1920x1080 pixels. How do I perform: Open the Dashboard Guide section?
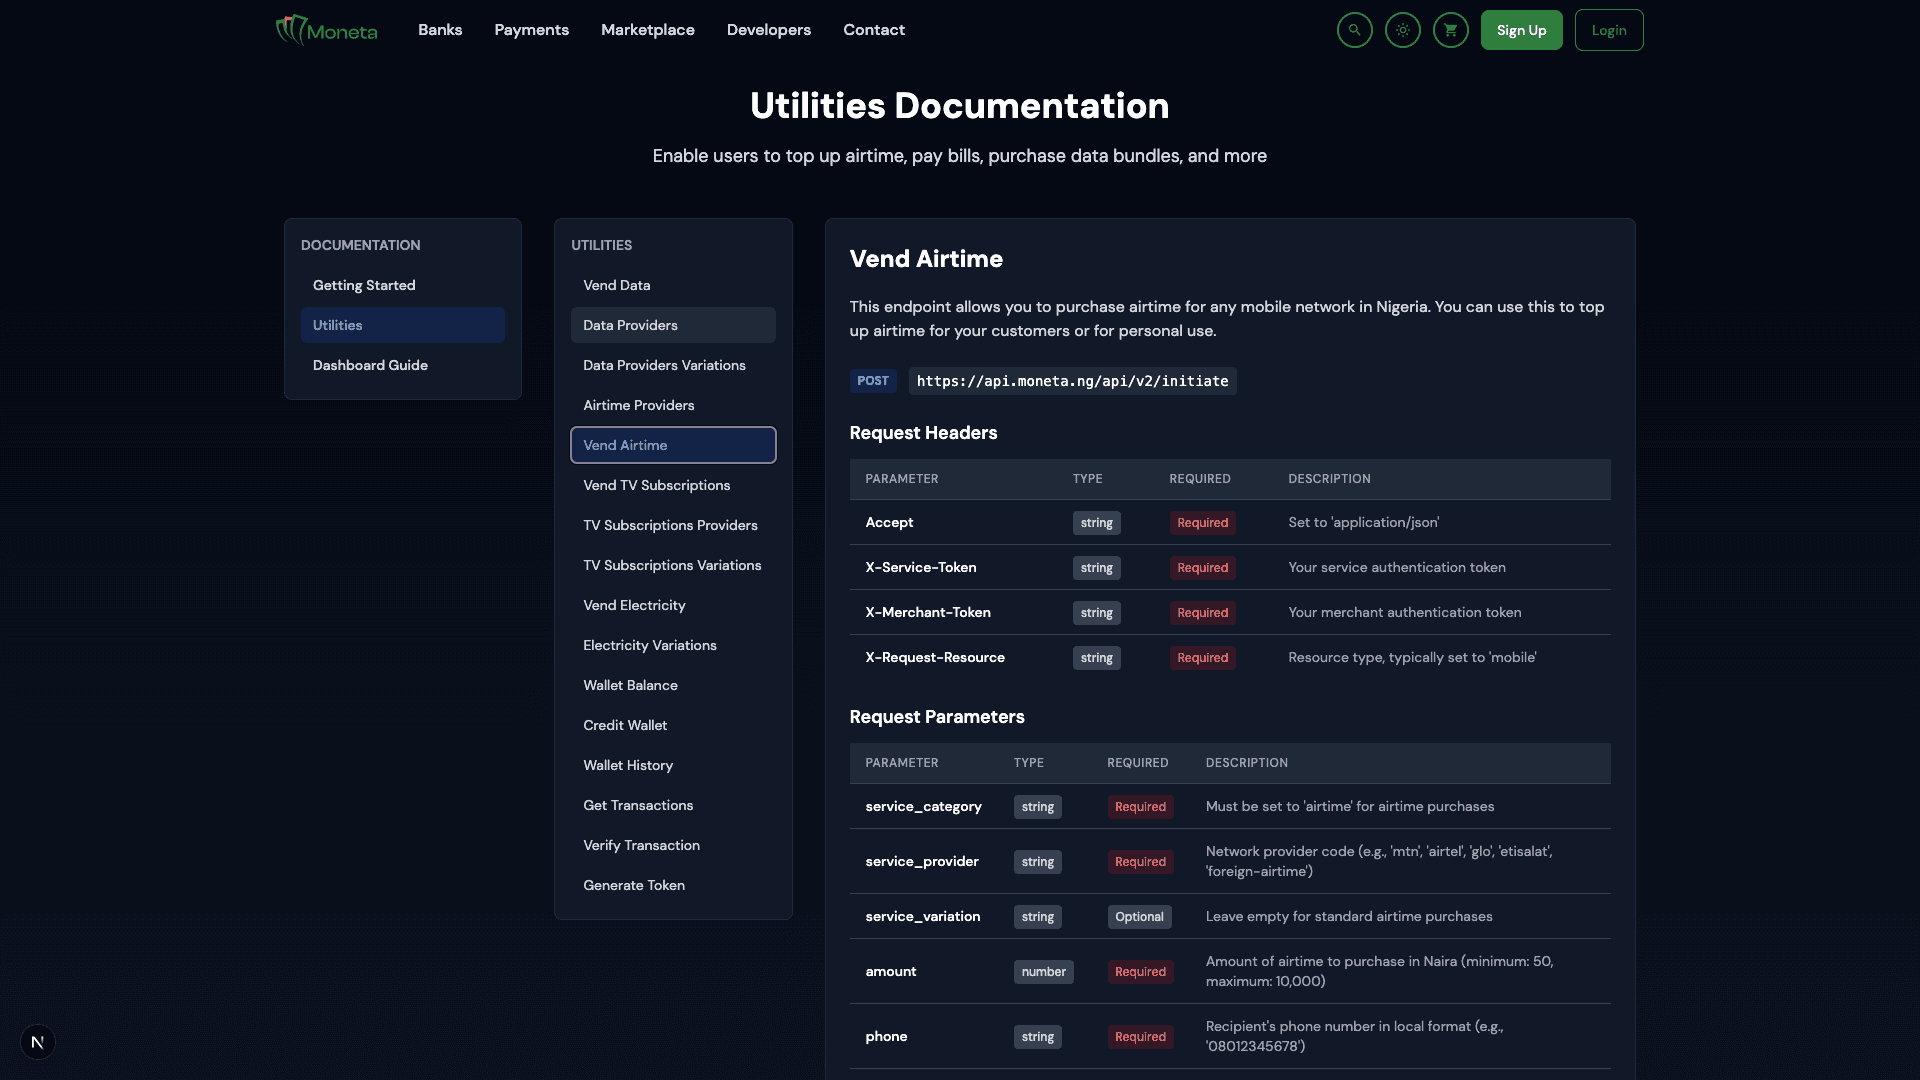[403, 365]
